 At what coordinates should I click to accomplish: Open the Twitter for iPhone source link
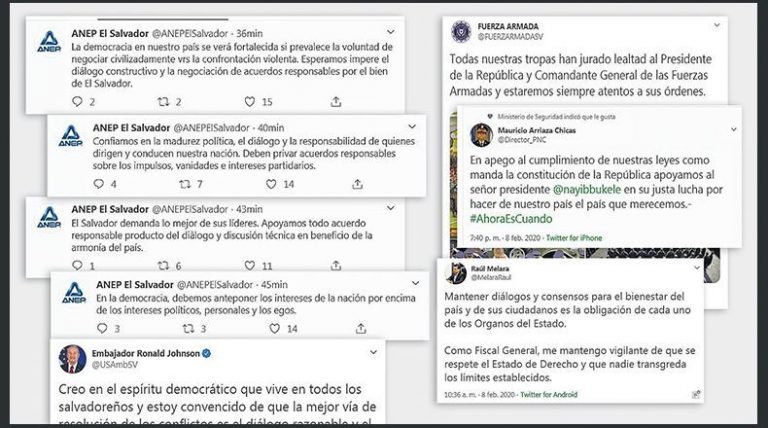(x=574, y=238)
